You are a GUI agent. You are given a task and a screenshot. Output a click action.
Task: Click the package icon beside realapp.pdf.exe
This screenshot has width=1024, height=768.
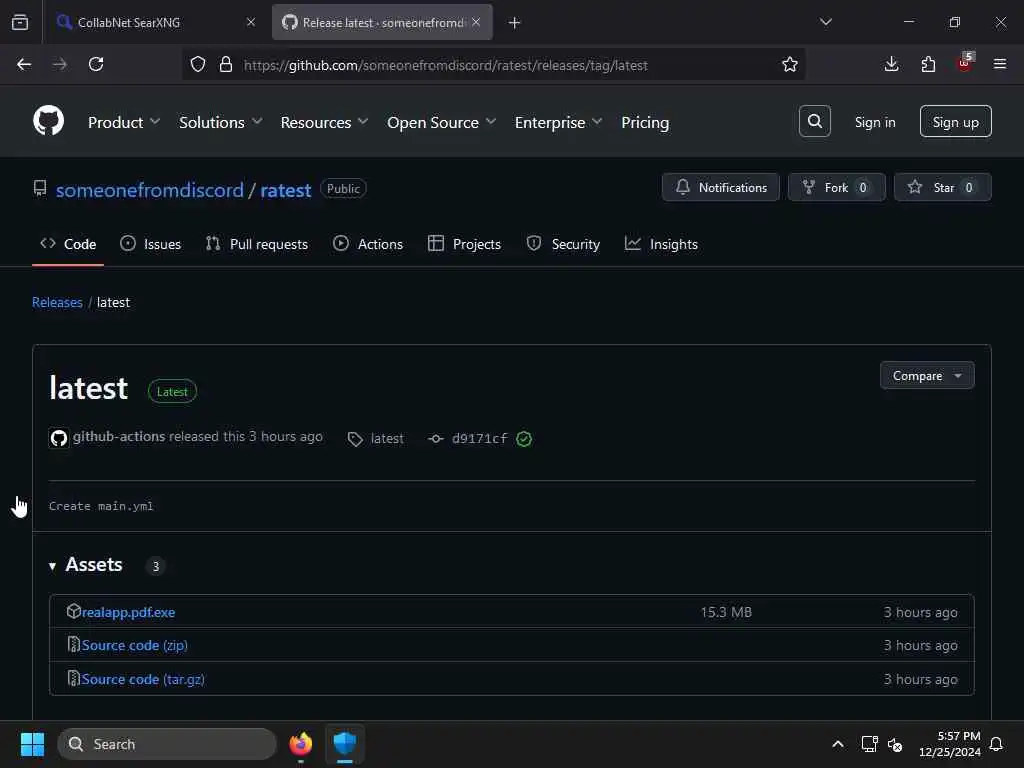[74, 611]
